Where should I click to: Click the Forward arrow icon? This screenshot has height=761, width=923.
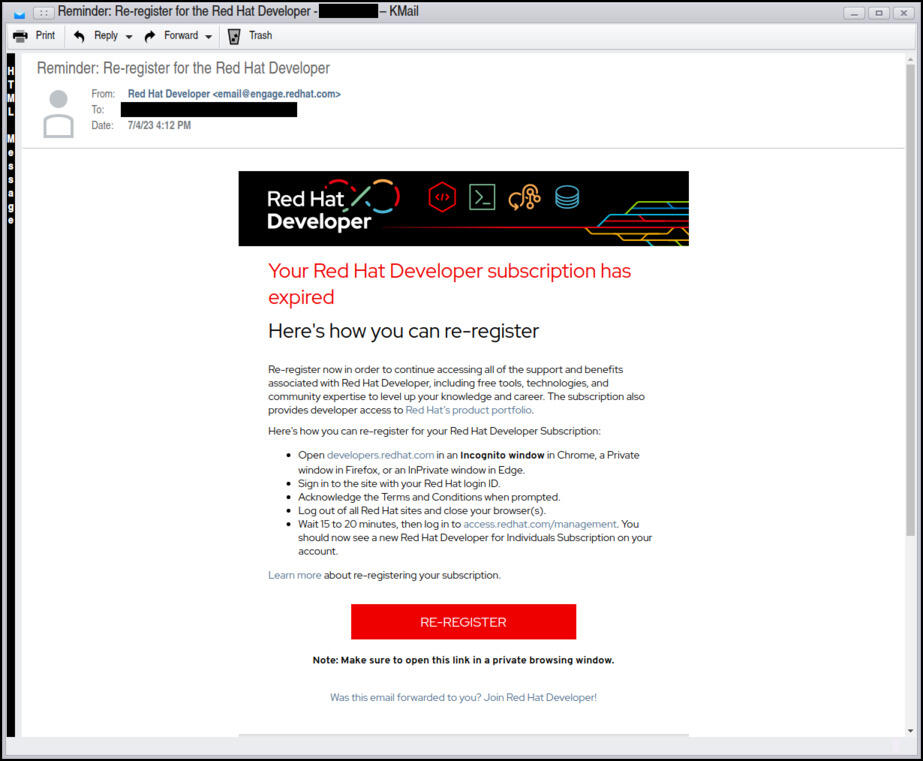pos(150,36)
